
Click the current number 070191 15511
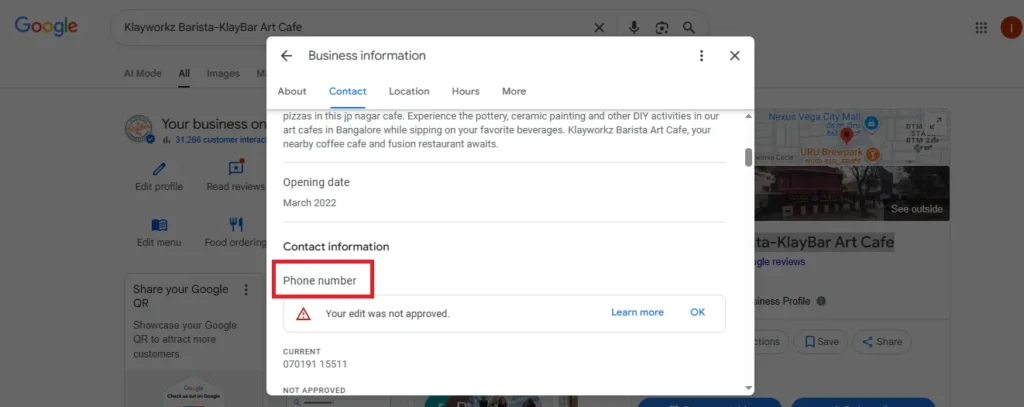pos(315,364)
